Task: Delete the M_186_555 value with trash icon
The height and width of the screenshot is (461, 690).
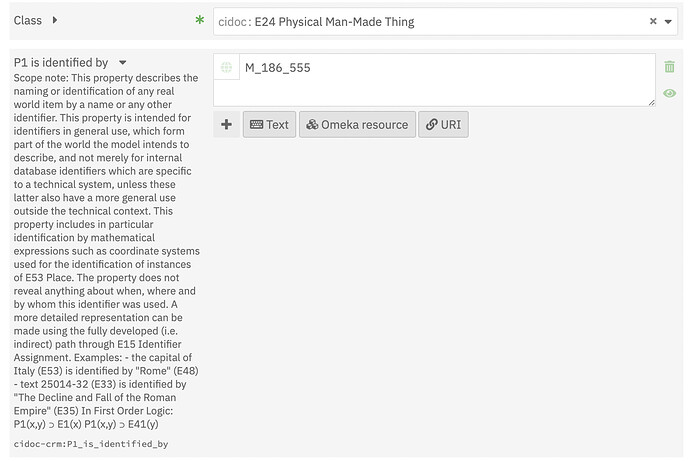Action: tap(669, 66)
